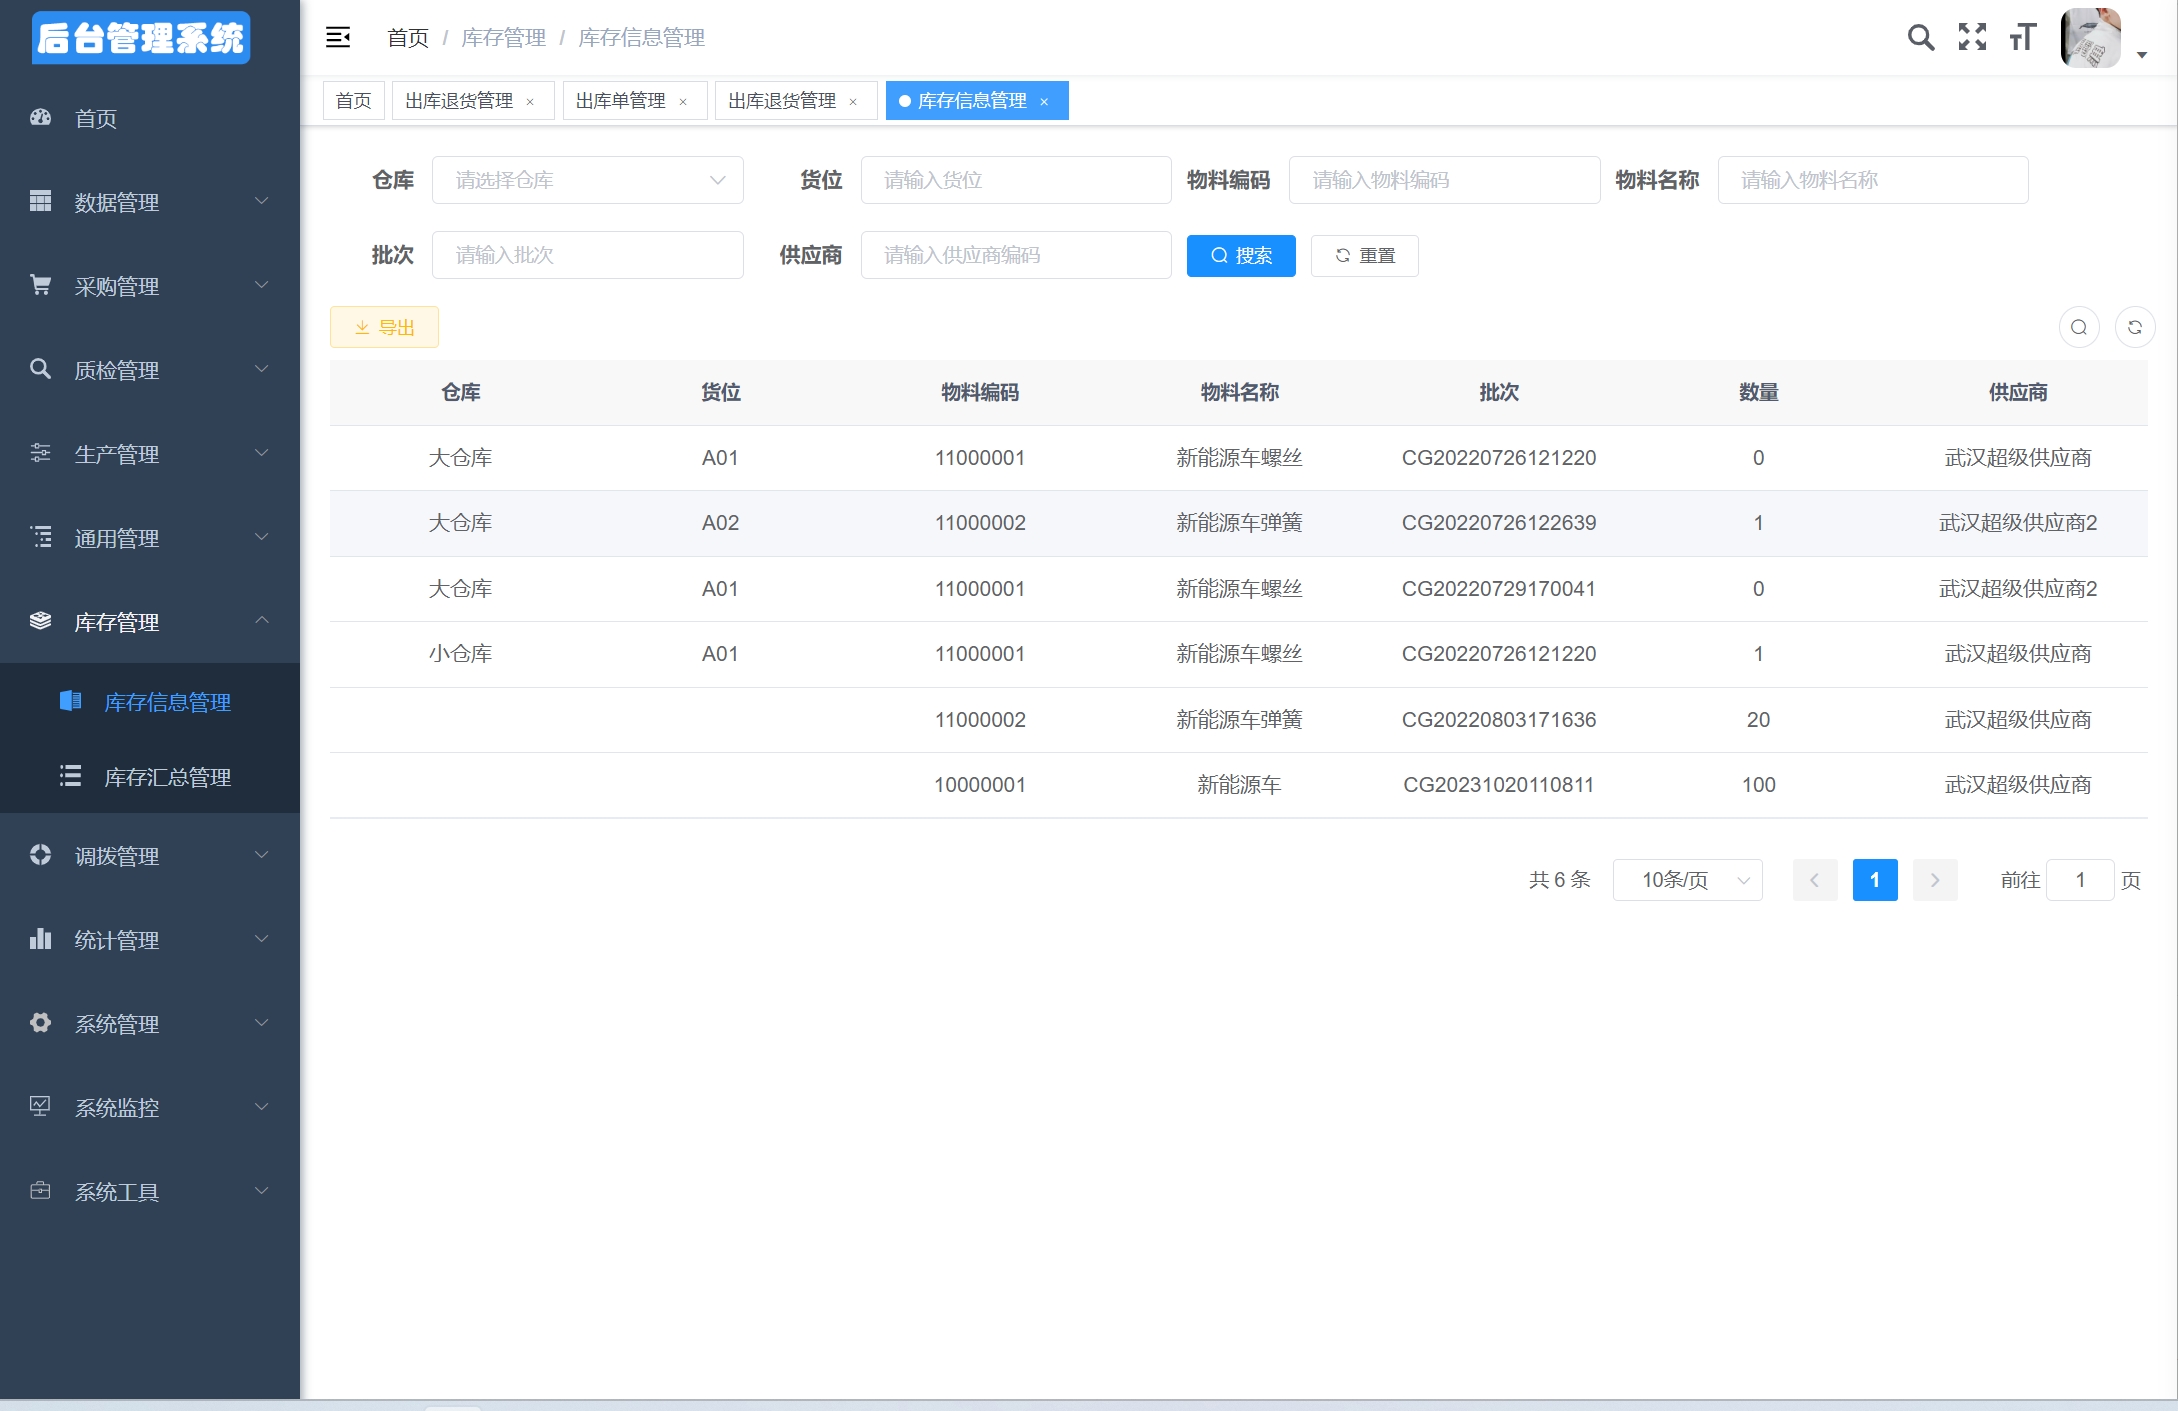Screen dimensions: 2178x1411
Task: Focus the 物料编码 input field
Action: point(1443,180)
